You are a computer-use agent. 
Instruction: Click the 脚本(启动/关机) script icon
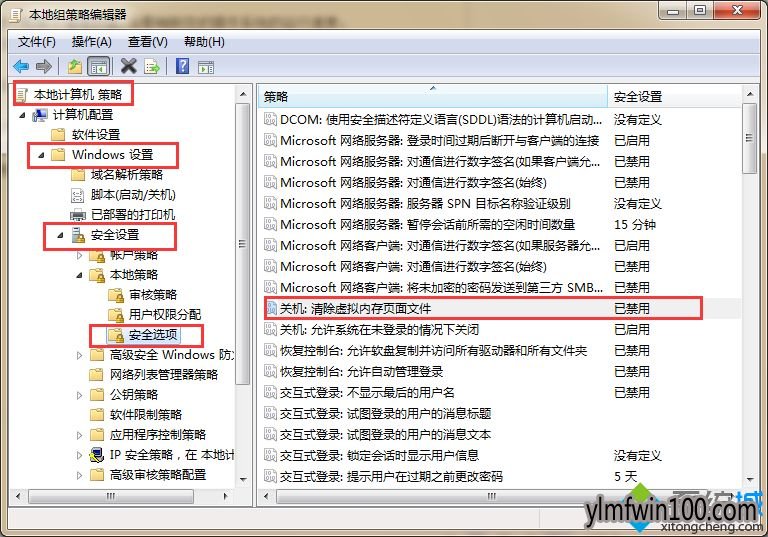[x=77, y=195]
